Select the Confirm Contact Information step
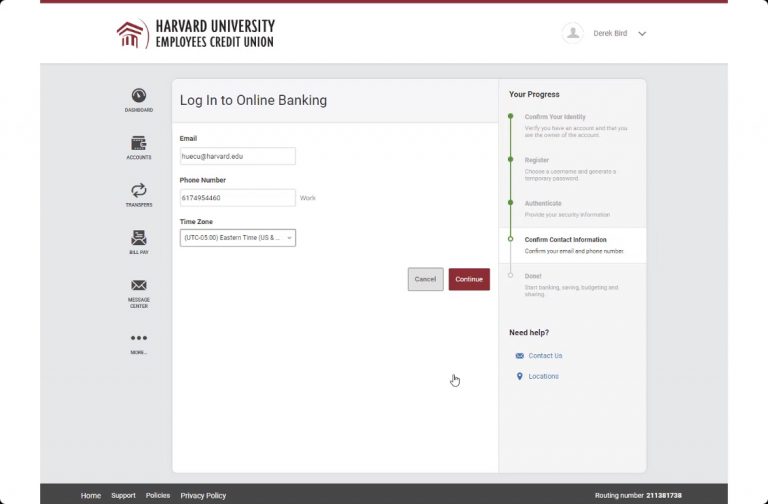This screenshot has height=504, width=768. (x=573, y=245)
